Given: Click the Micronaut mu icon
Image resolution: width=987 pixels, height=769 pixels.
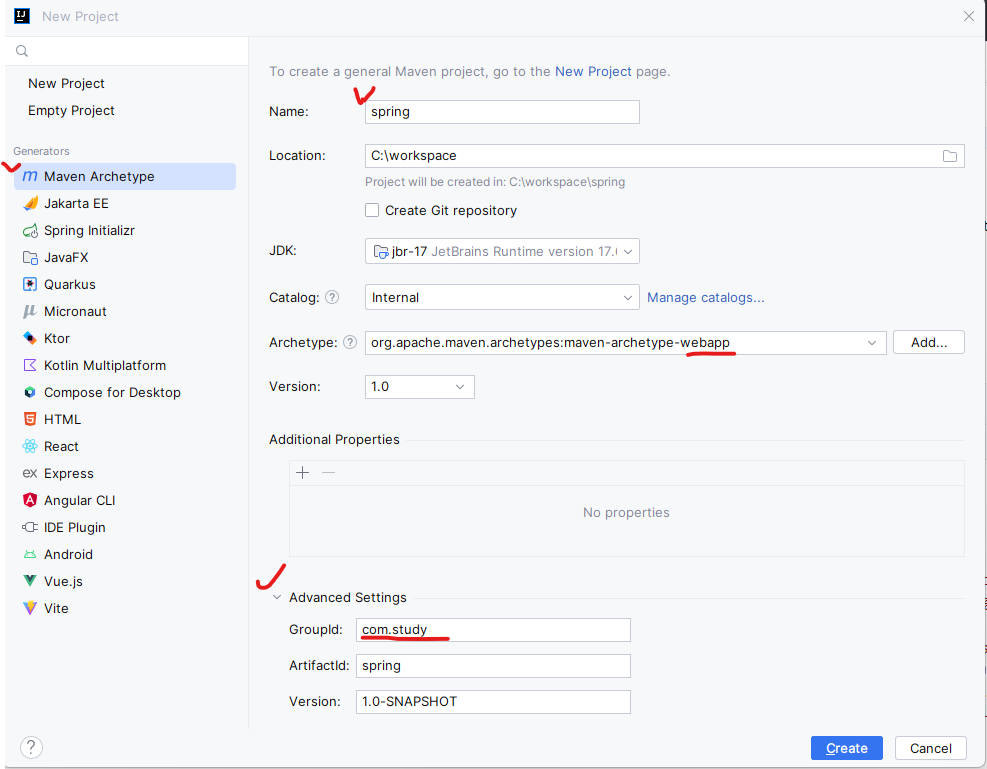Looking at the screenshot, I should (30, 312).
